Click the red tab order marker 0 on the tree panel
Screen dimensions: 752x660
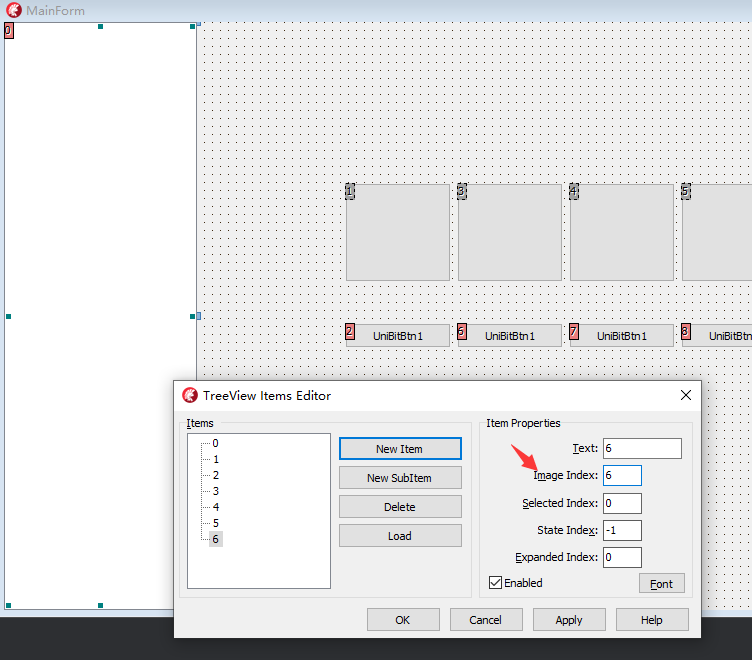pos(9,31)
